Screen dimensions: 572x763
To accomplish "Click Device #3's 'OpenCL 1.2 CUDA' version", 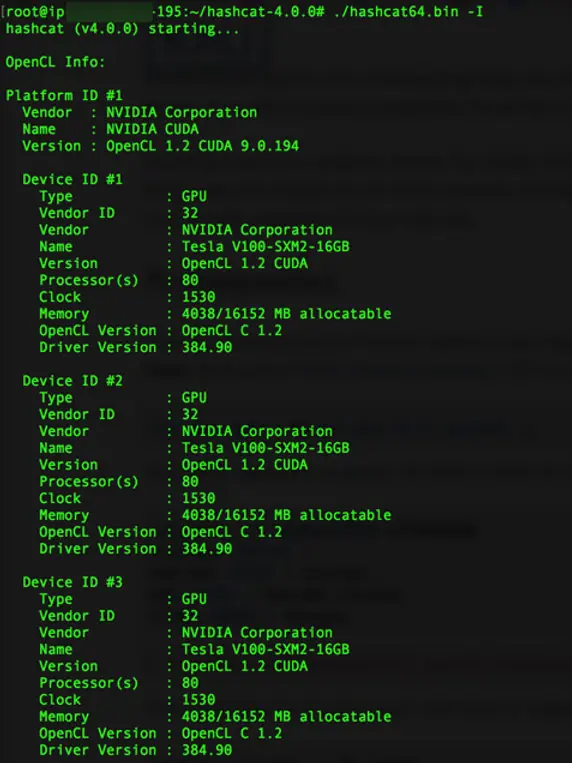I will pyautogui.click(x=245, y=666).
